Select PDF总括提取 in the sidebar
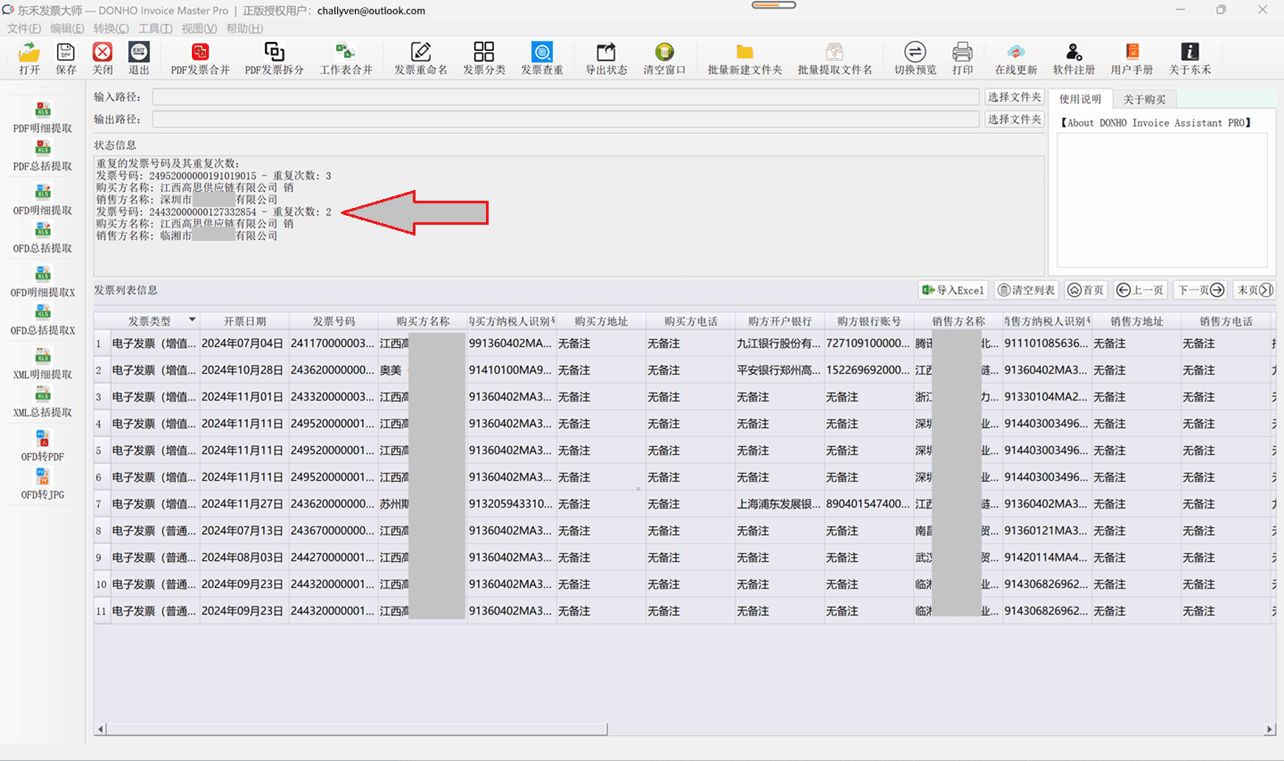 (43, 157)
